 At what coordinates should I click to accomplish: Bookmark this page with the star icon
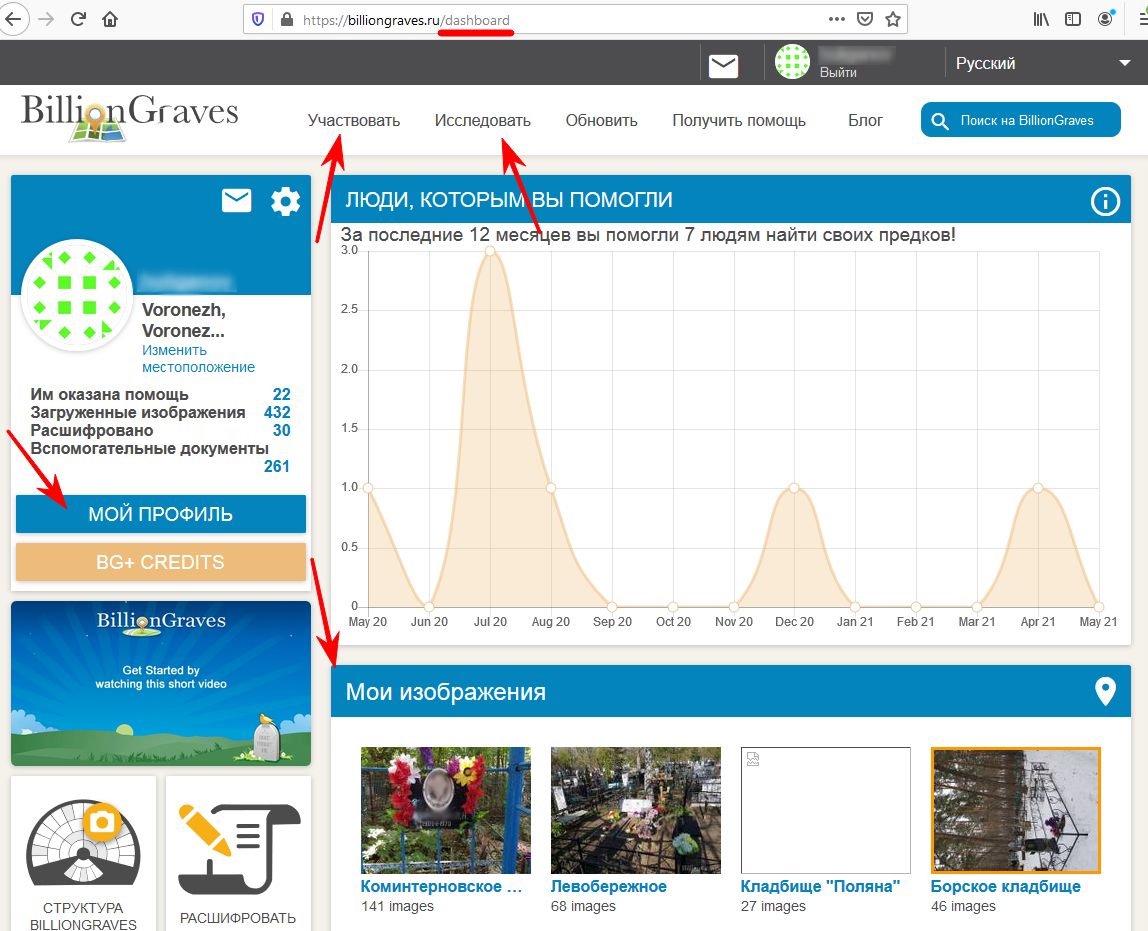[x=892, y=20]
